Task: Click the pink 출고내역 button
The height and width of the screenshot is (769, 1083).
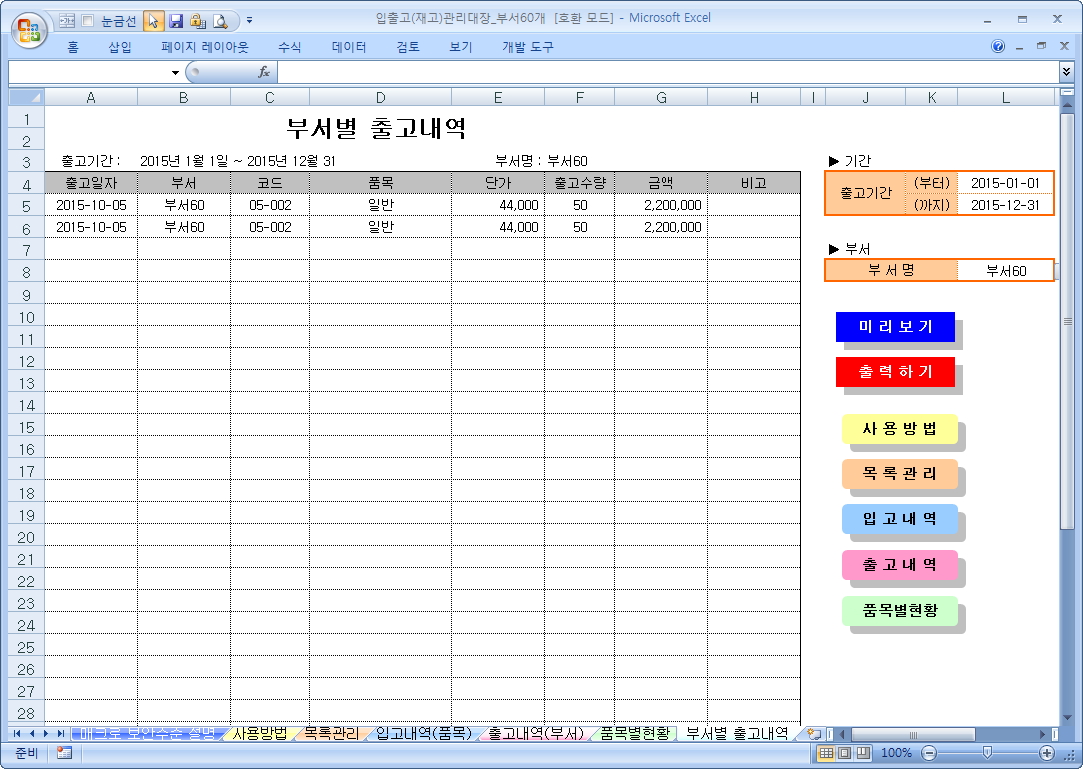Action: coord(899,565)
